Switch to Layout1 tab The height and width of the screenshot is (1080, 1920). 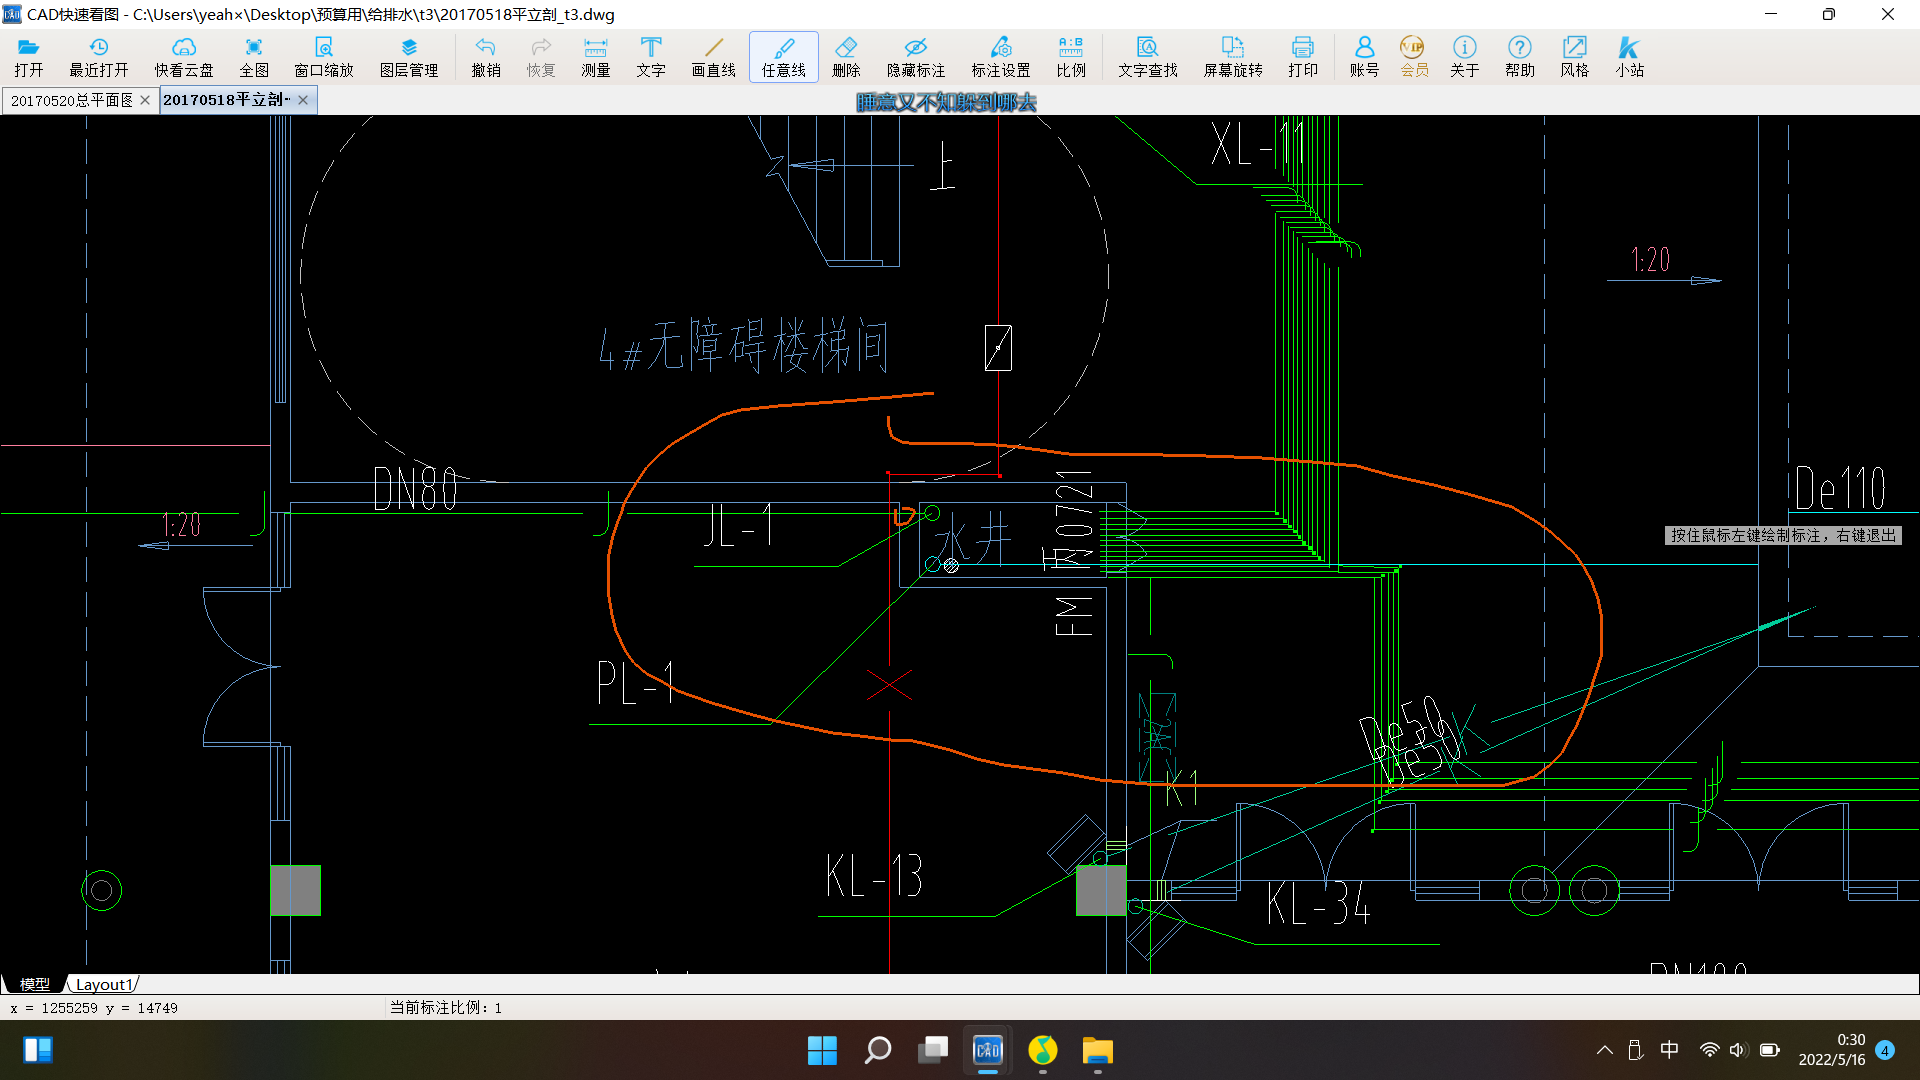[104, 984]
